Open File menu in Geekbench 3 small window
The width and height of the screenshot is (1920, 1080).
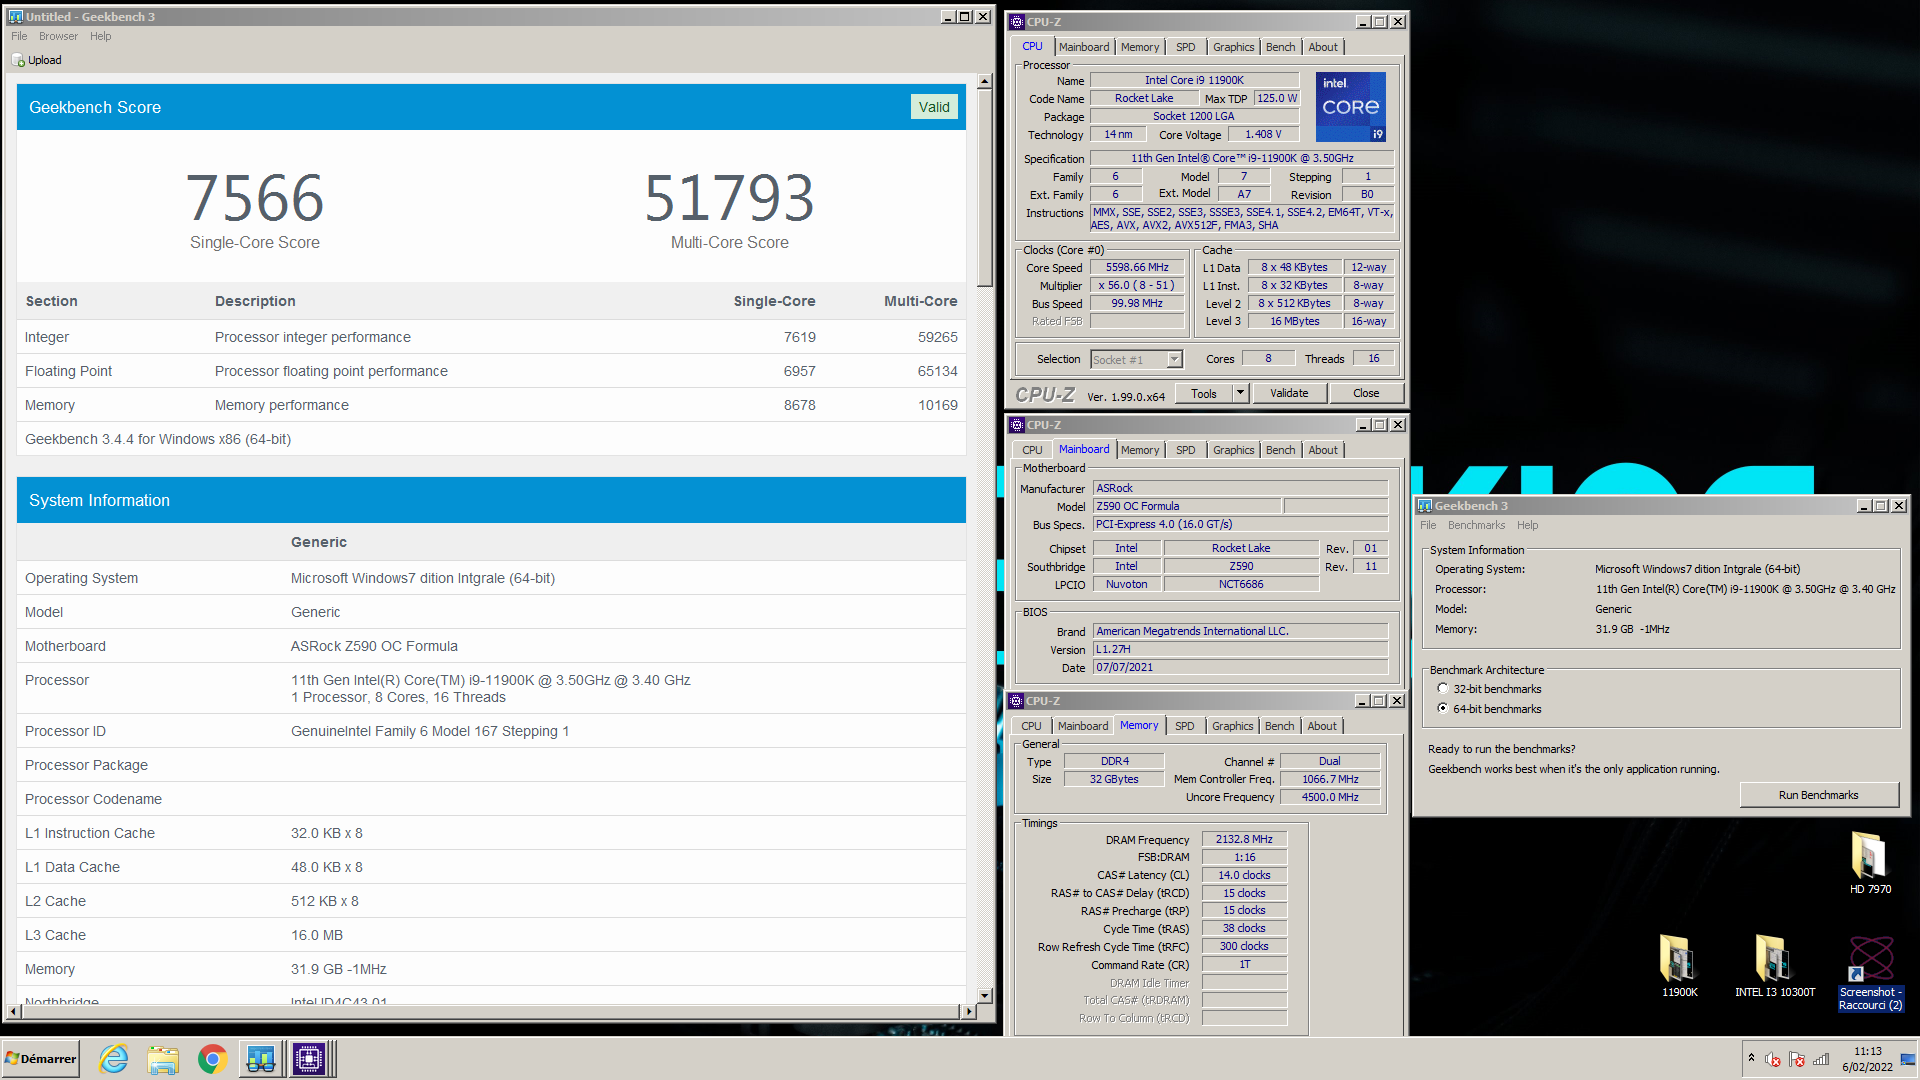coord(1428,525)
